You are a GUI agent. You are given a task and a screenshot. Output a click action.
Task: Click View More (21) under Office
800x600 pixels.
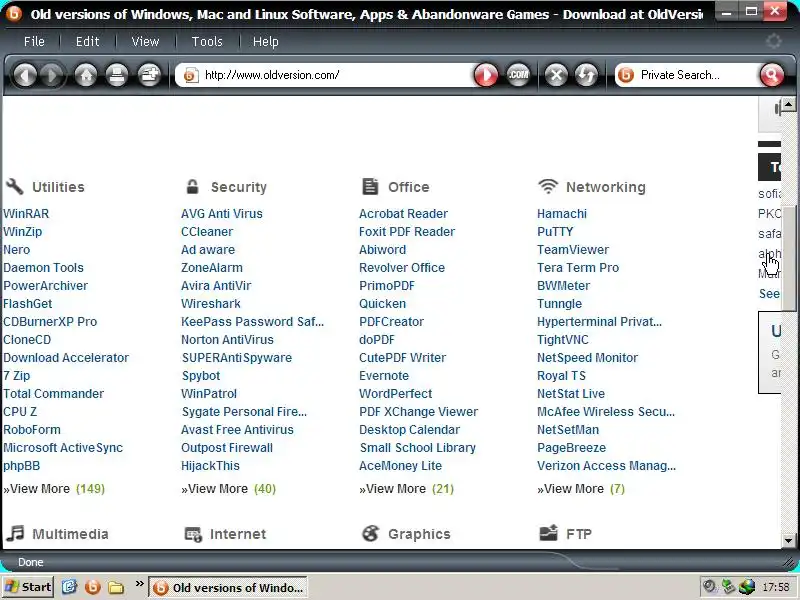406,489
